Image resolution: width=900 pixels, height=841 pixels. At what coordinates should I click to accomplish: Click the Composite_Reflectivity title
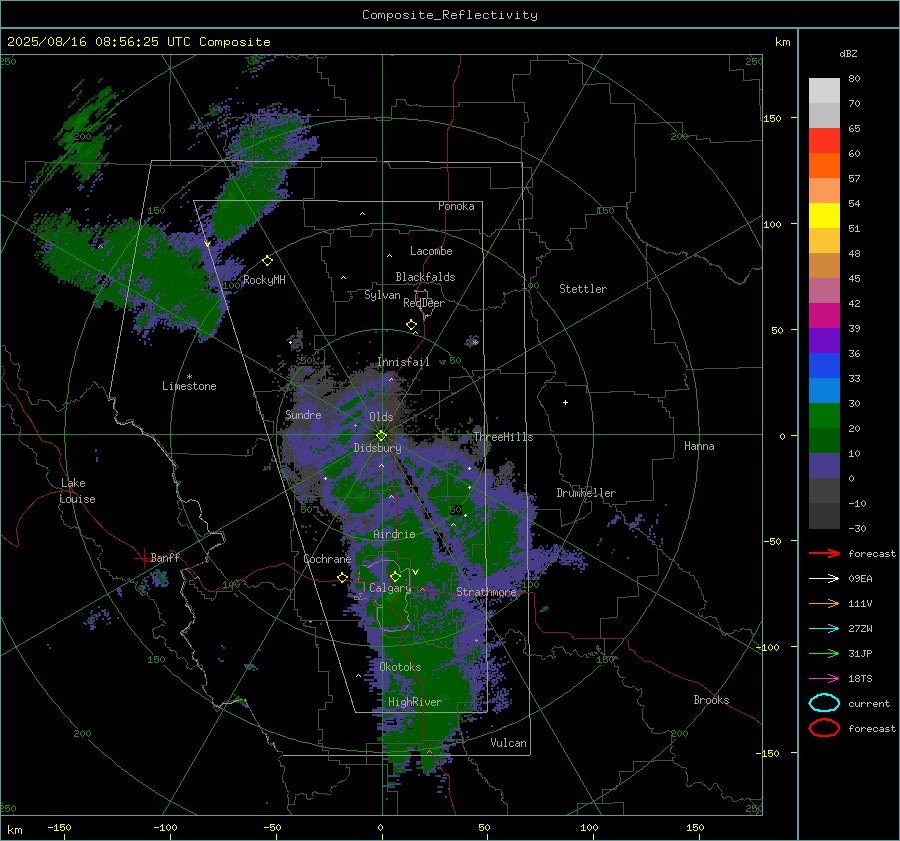[x=449, y=15]
